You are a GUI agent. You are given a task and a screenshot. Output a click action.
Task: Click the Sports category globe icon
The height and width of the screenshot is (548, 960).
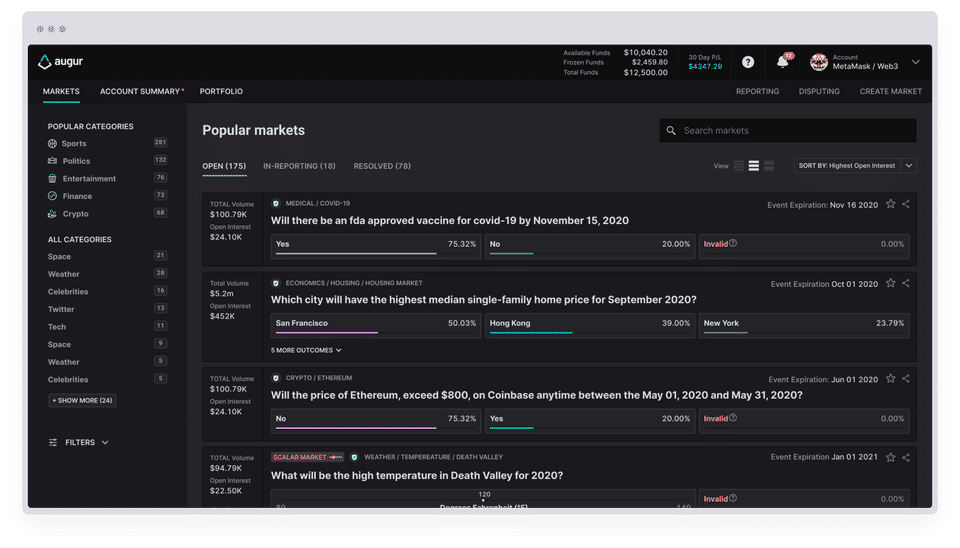[x=52, y=143]
